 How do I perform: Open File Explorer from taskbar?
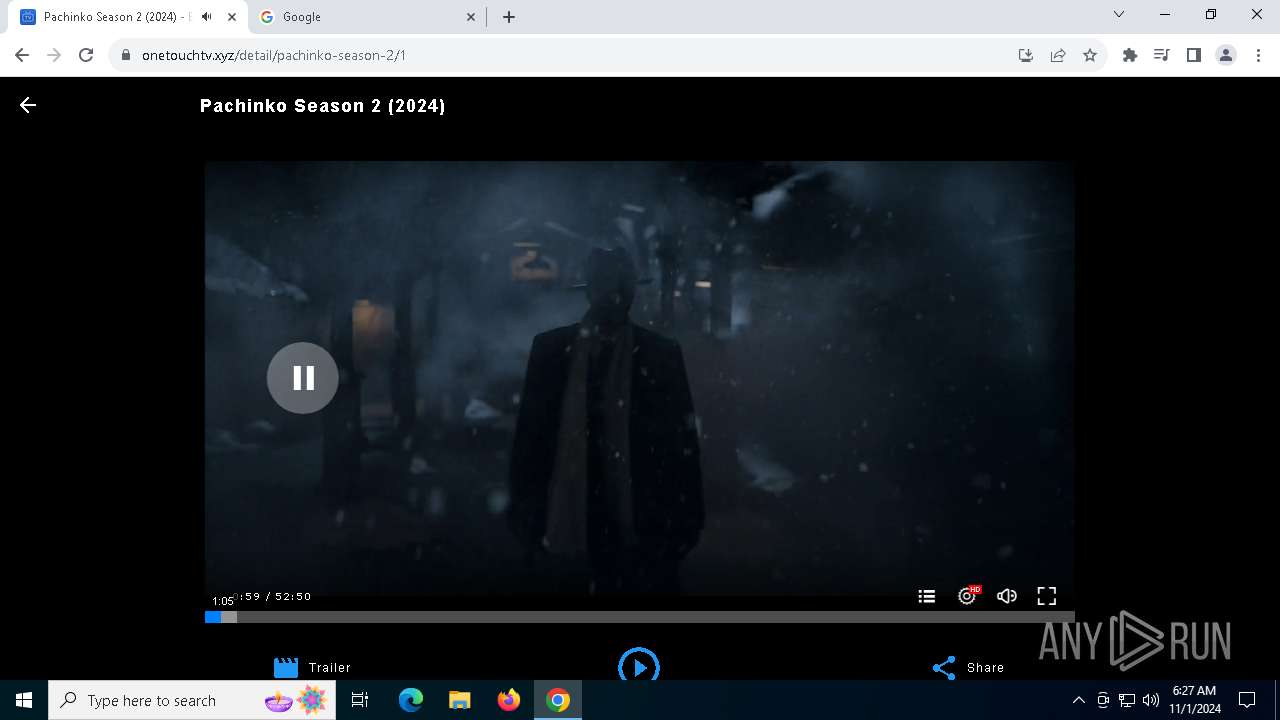(460, 700)
